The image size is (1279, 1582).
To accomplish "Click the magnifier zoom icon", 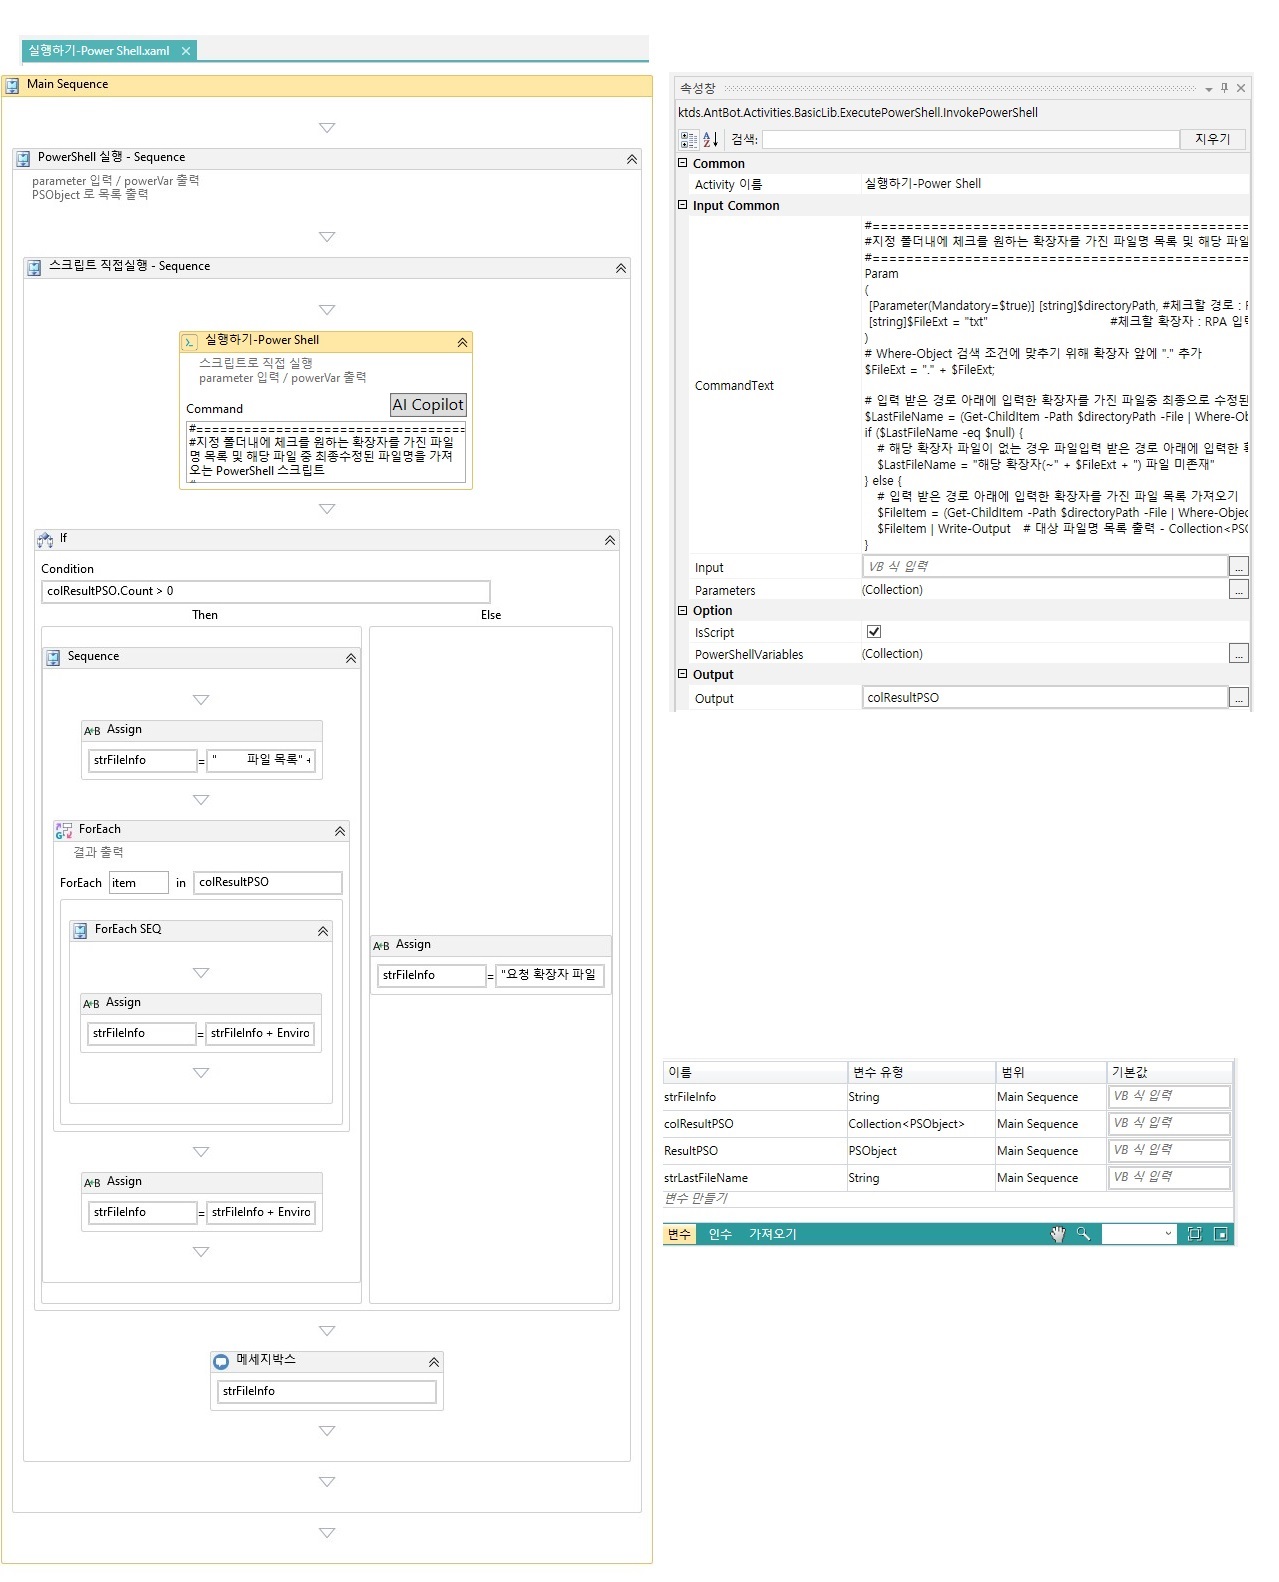I will click(x=1083, y=1234).
